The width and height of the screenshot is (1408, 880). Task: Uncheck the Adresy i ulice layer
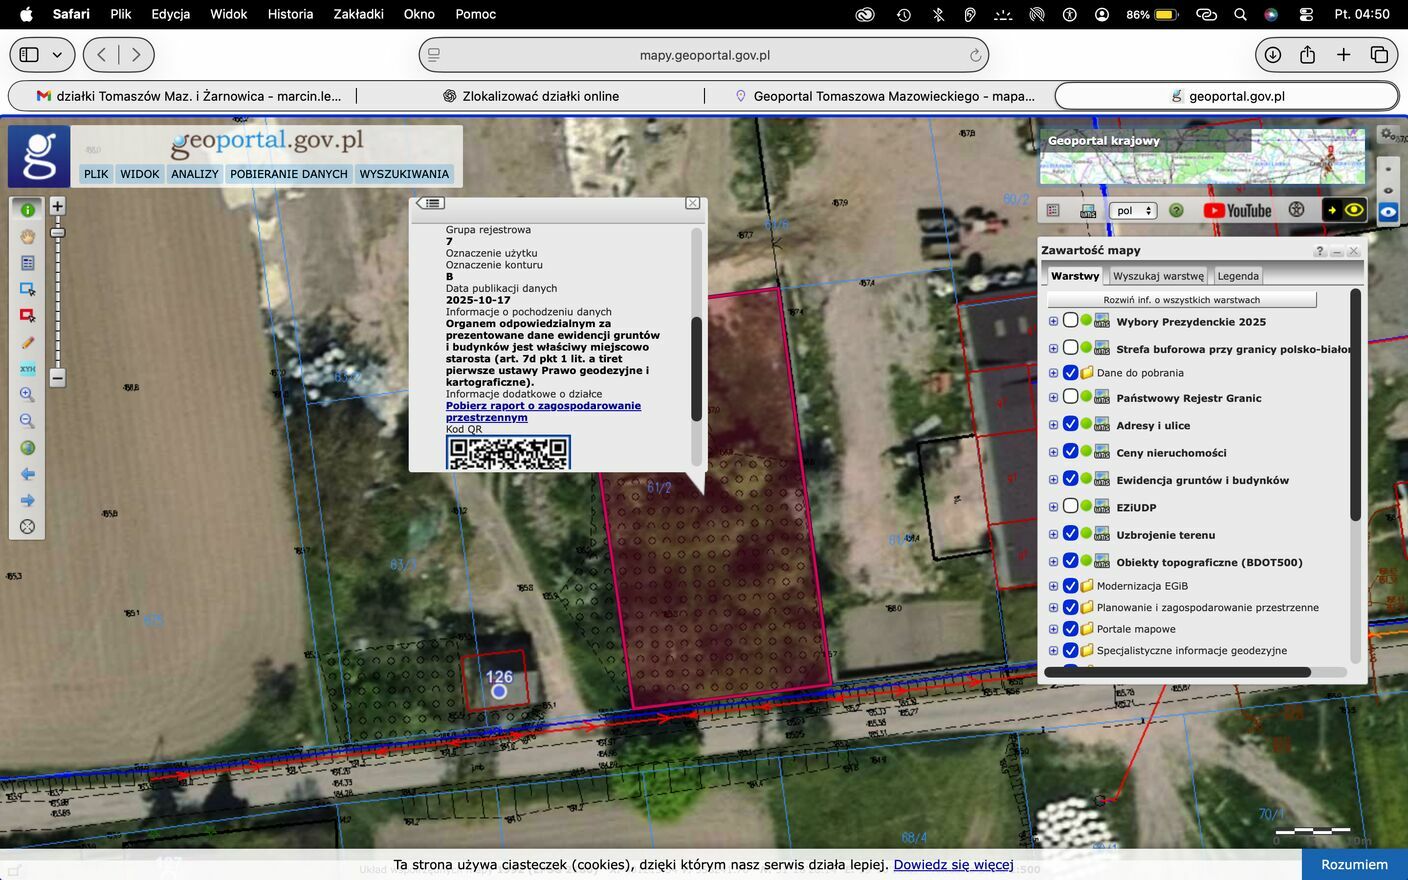tap(1070, 424)
